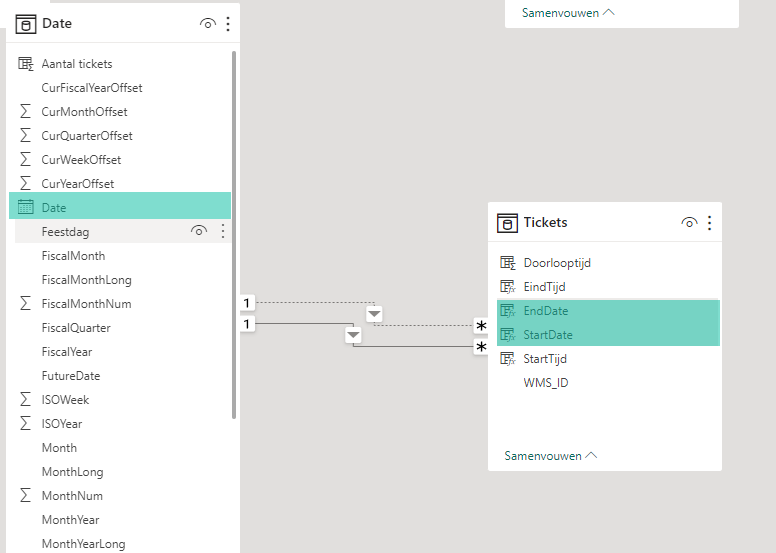Image resolution: width=776 pixels, height=553 pixels.
Task: Click the inactive dashed relationship arrow
Action: pyautogui.click(x=374, y=314)
